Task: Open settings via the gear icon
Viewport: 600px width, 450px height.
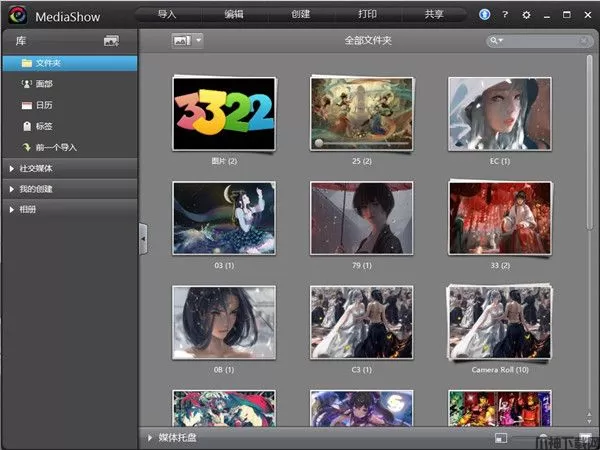Action: 526,15
